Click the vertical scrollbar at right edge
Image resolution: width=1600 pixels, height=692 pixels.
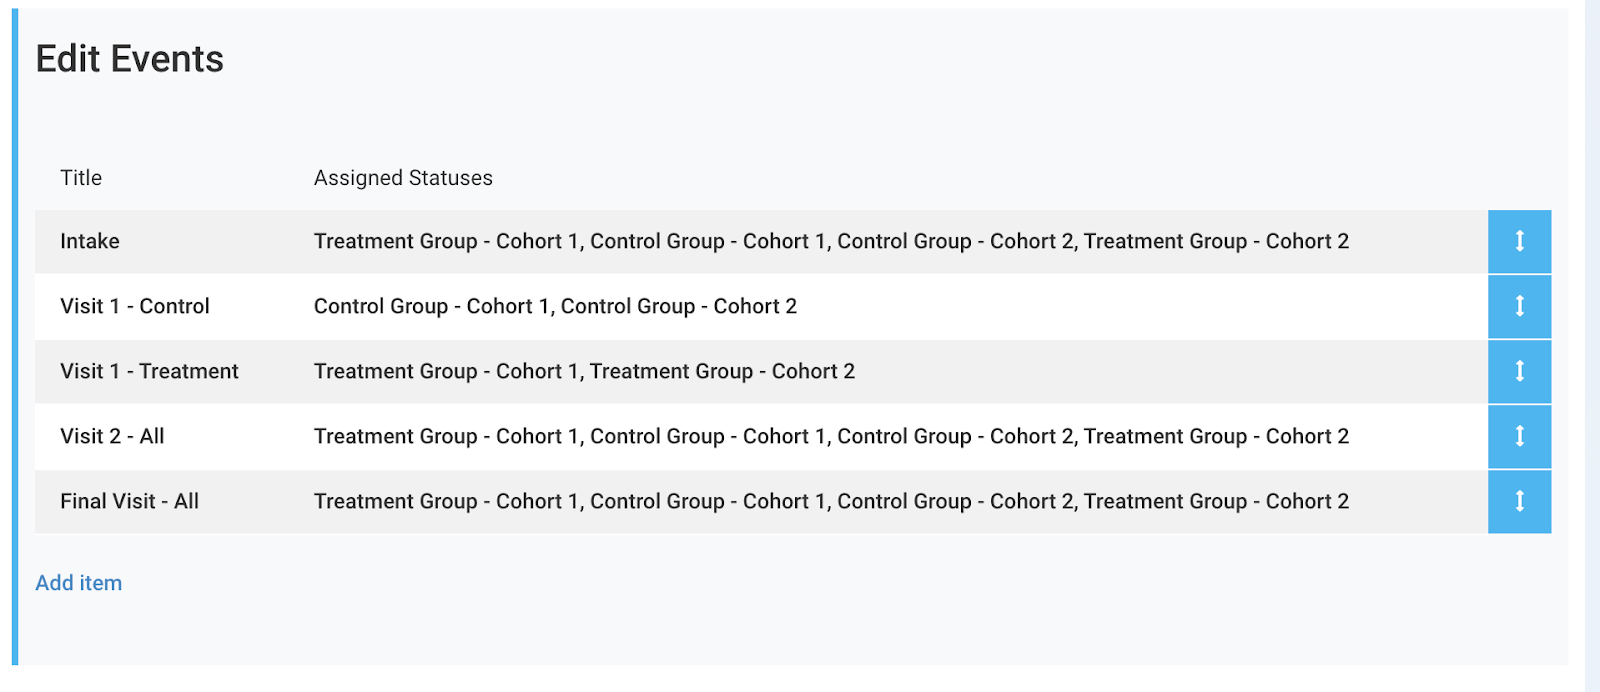tap(1592, 346)
